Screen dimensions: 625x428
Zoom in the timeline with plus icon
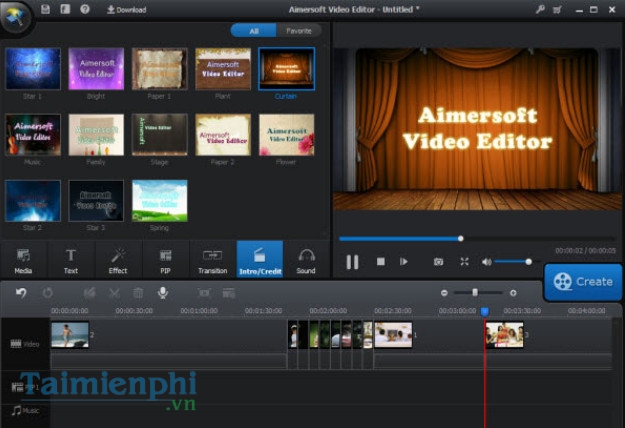tap(513, 293)
